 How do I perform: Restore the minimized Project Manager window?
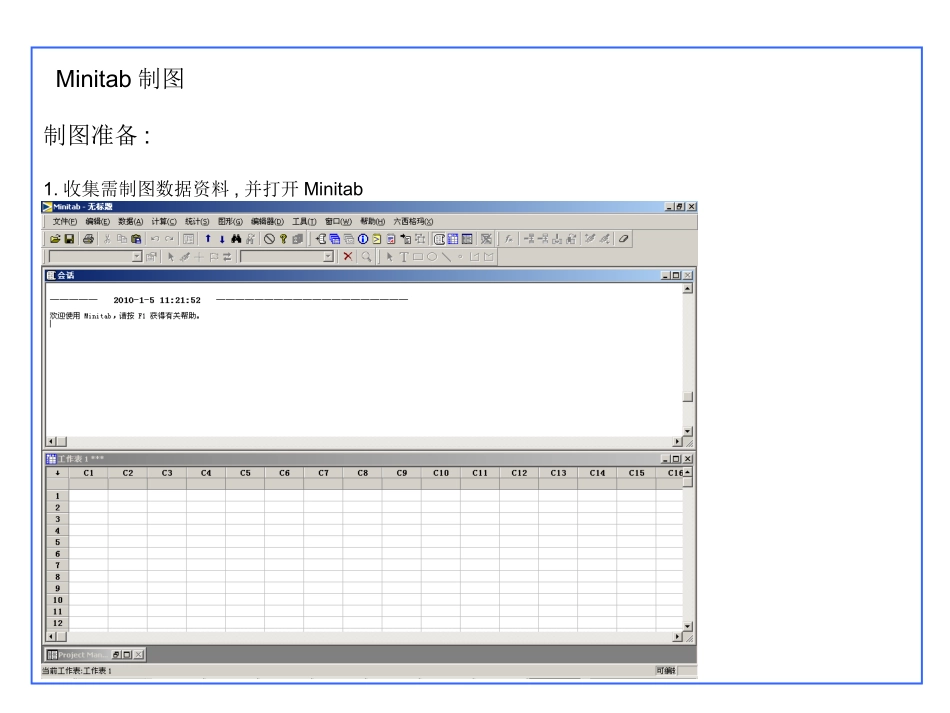pos(116,654)
